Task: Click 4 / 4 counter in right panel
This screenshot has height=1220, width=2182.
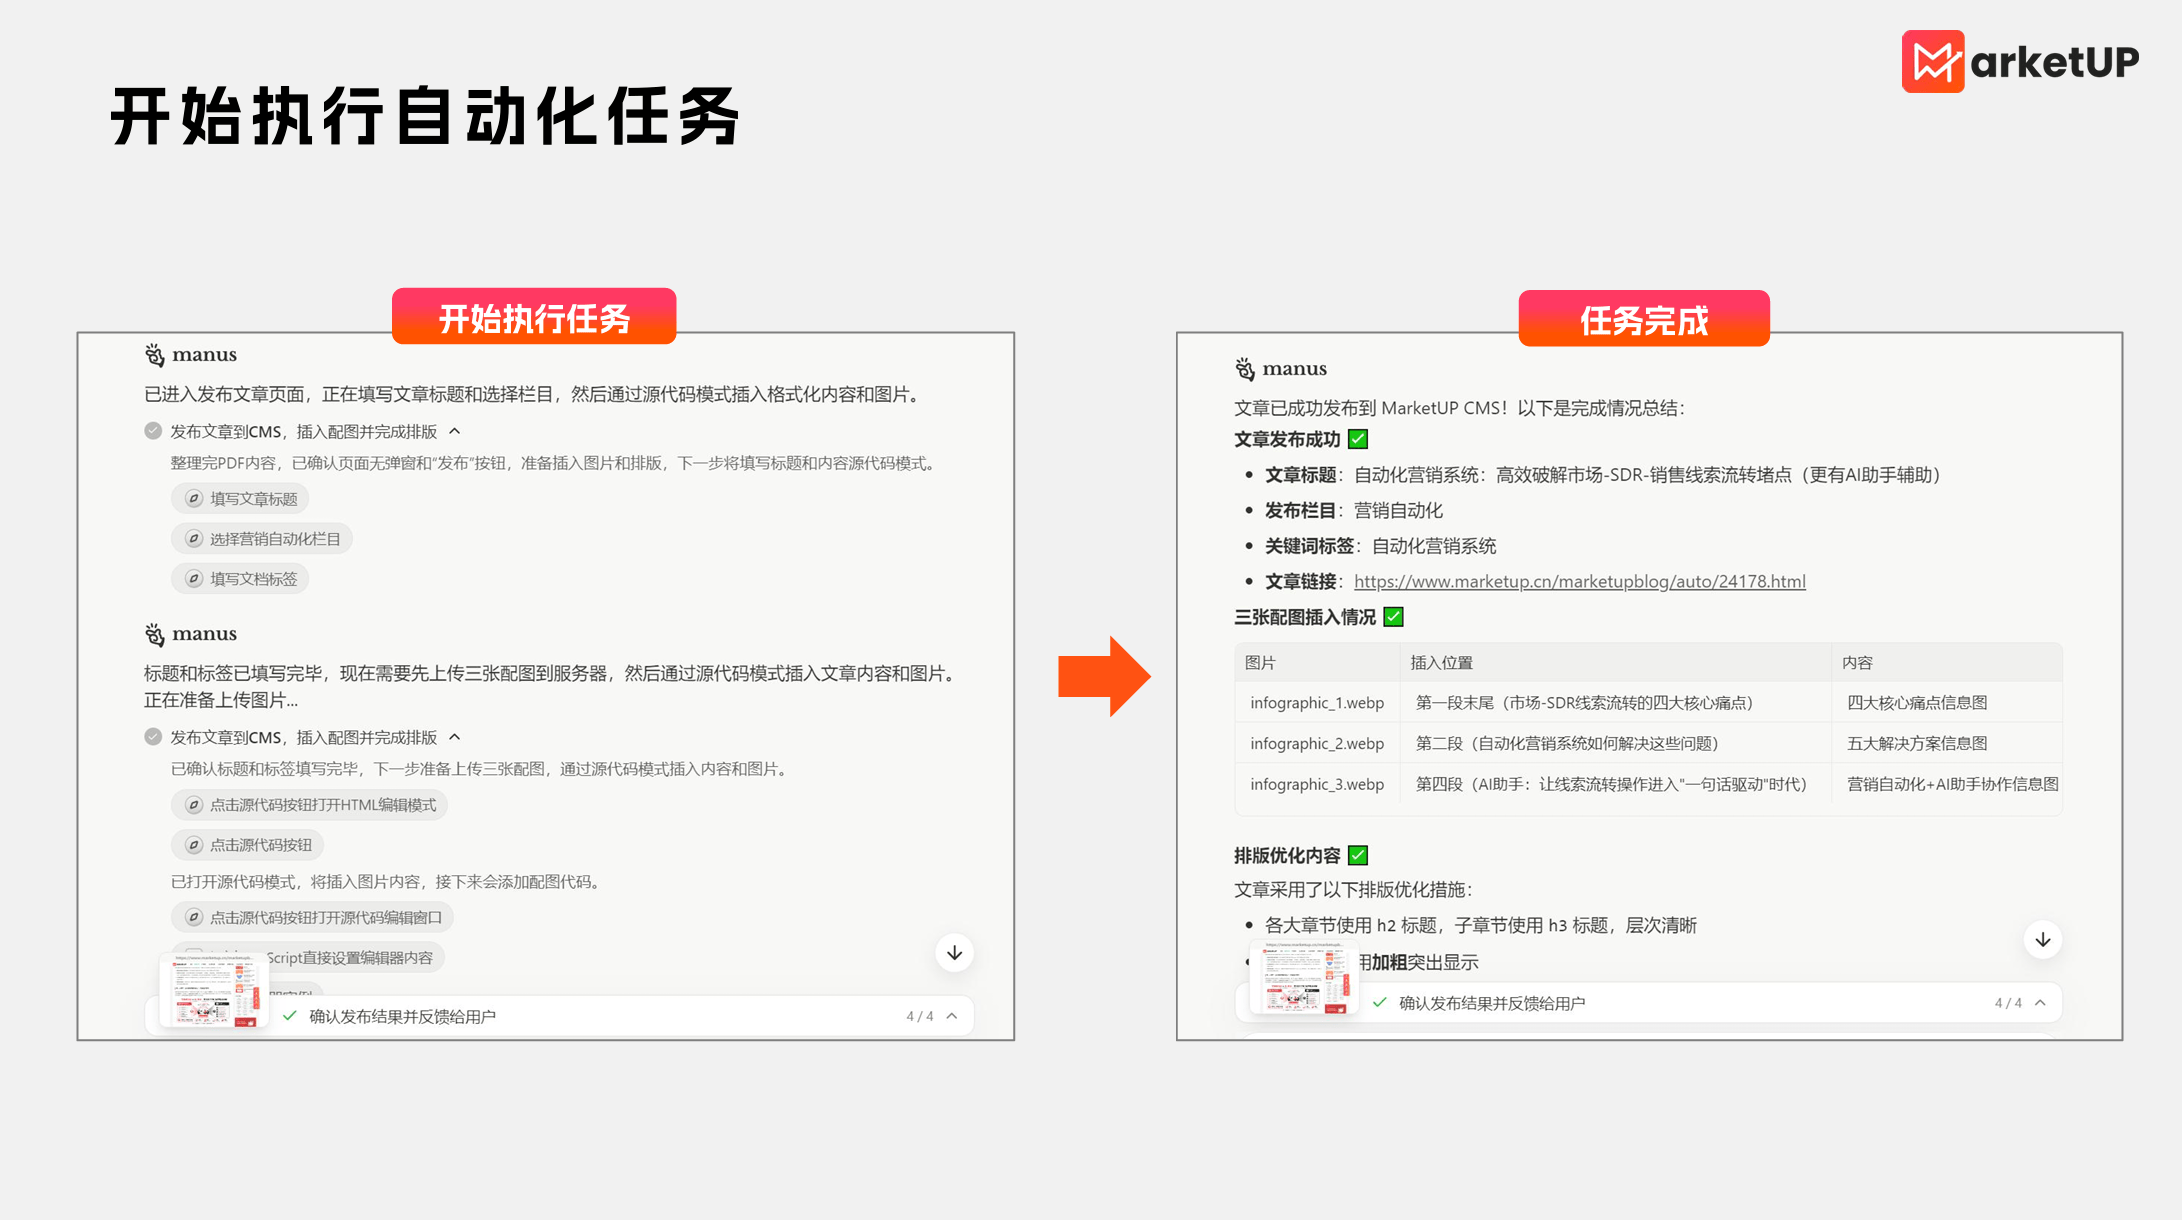Action: tap(2008, 1003)
